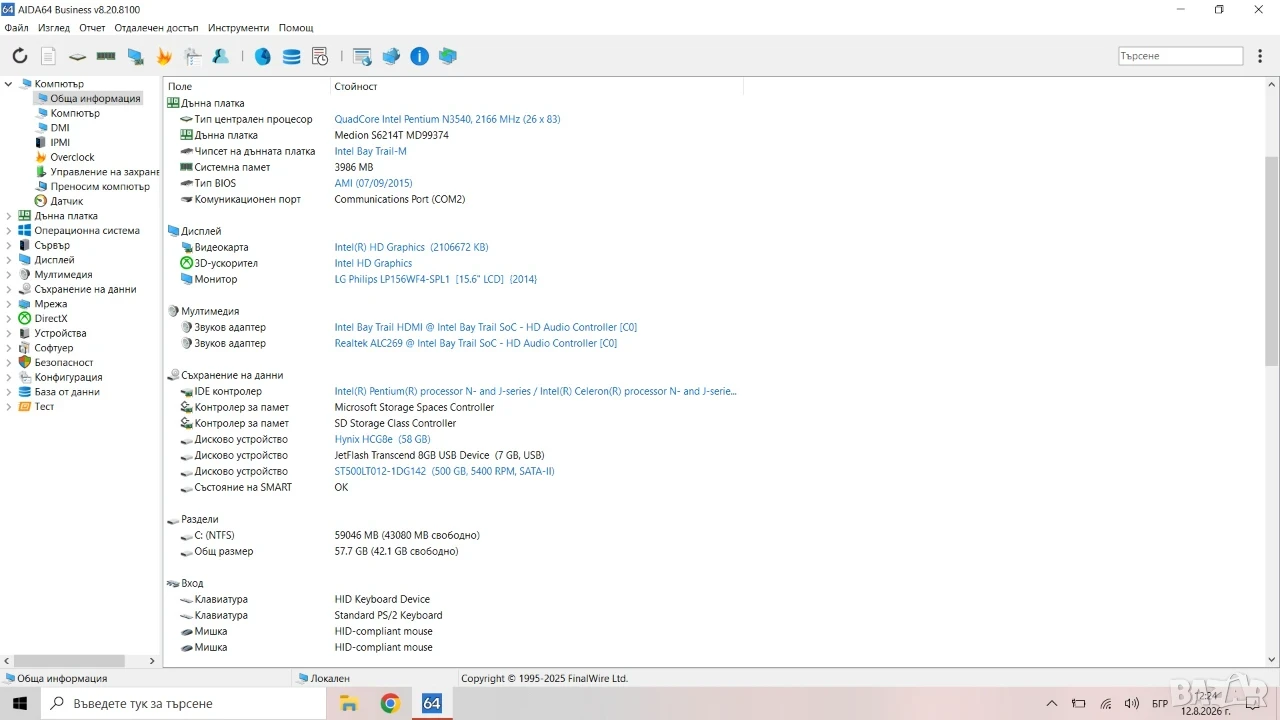The width and height of the screenshot is (1280, 720).
Task: Show hidden system tray icons
Action: click(1051, 703)
